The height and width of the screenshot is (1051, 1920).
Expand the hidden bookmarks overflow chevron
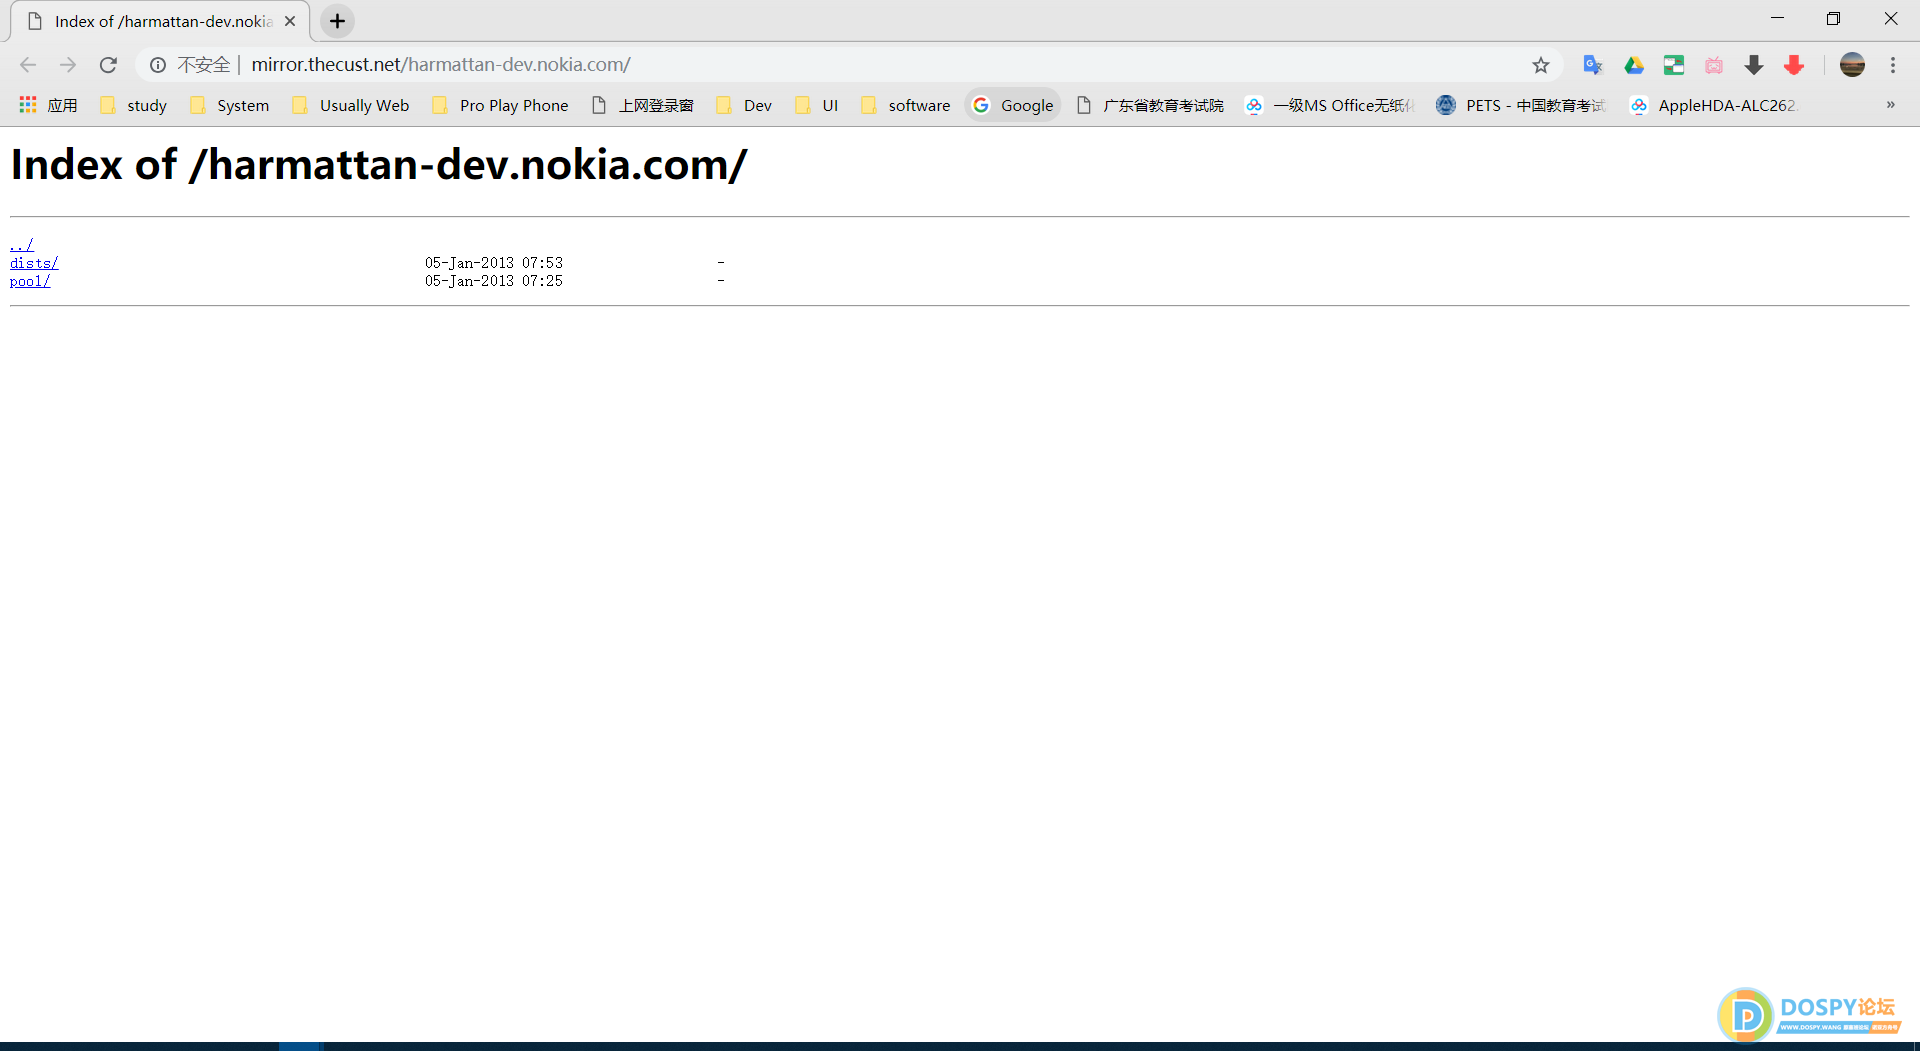click(x=1890, y=105)
